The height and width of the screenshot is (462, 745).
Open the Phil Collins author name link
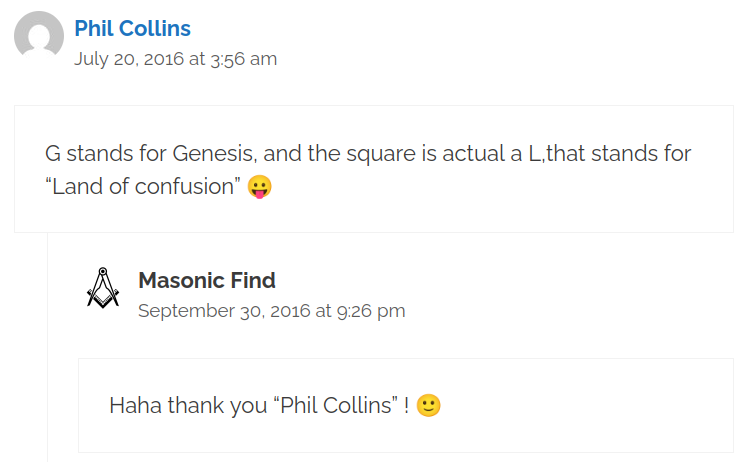pos(133,29)
